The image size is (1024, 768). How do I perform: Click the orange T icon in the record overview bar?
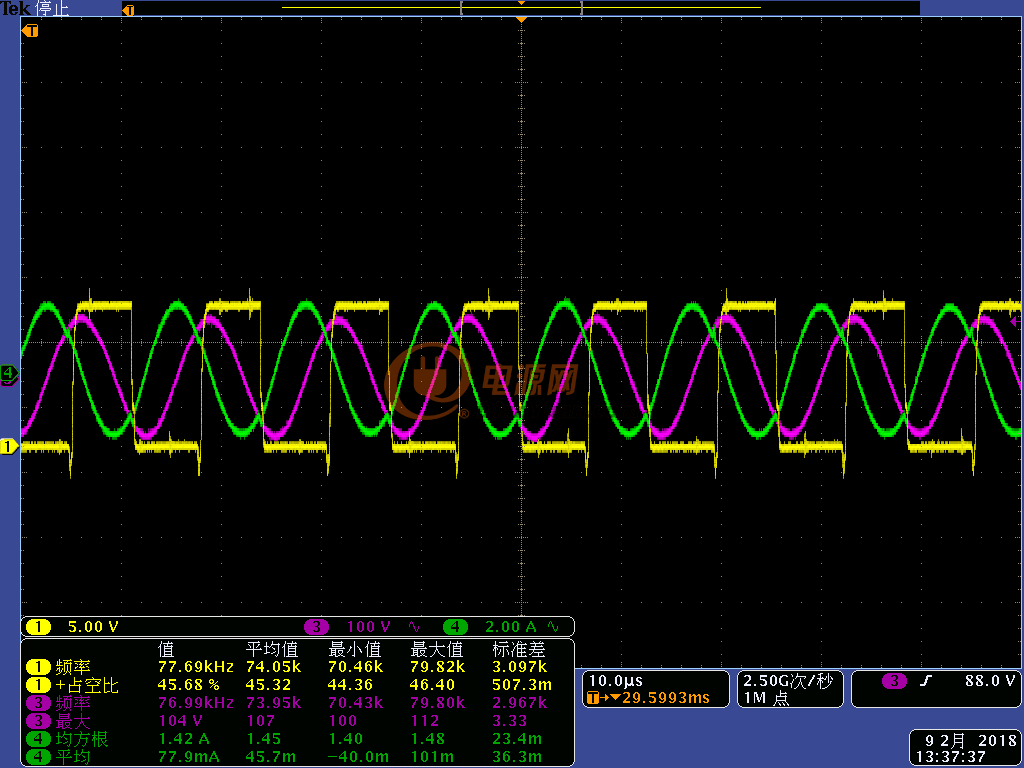point(129,10)
